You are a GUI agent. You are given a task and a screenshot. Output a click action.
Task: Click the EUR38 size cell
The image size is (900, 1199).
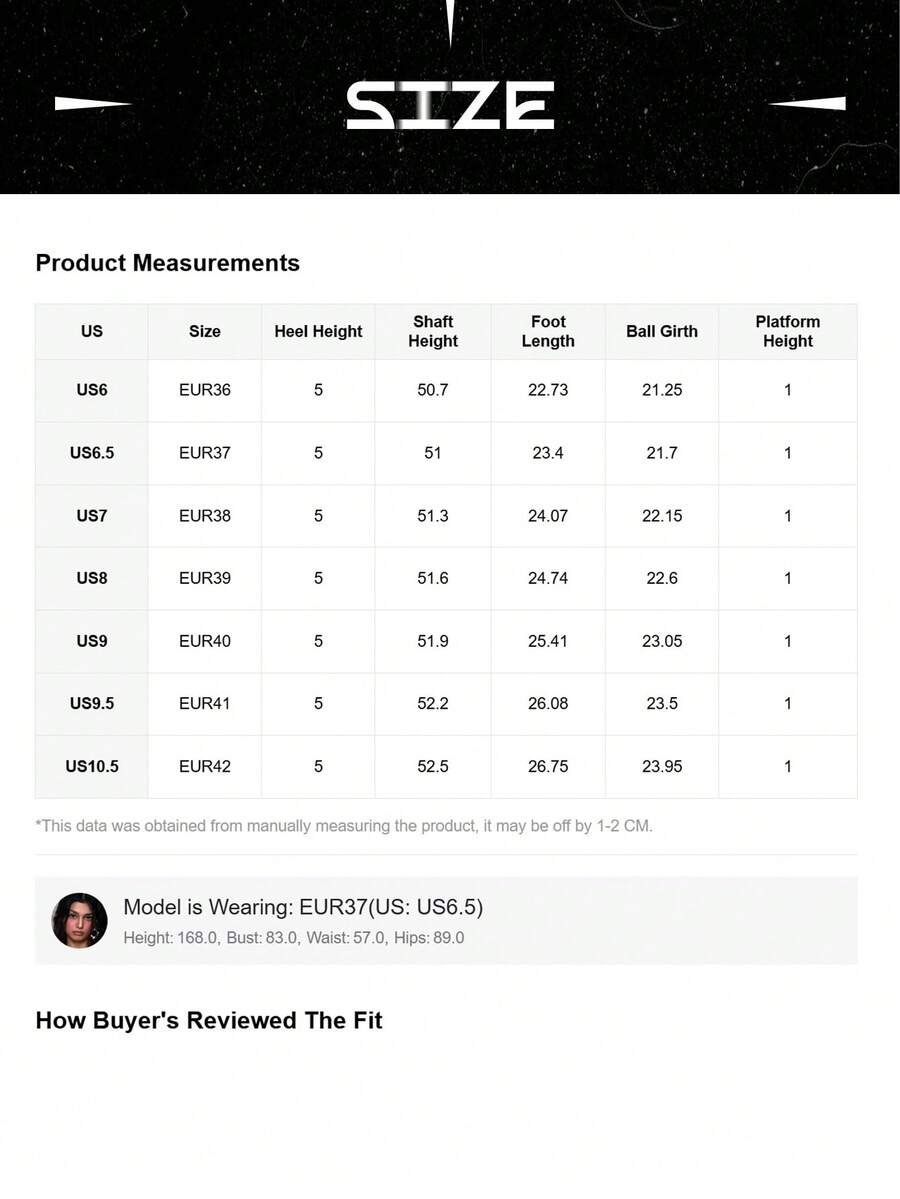coord(205,515)
